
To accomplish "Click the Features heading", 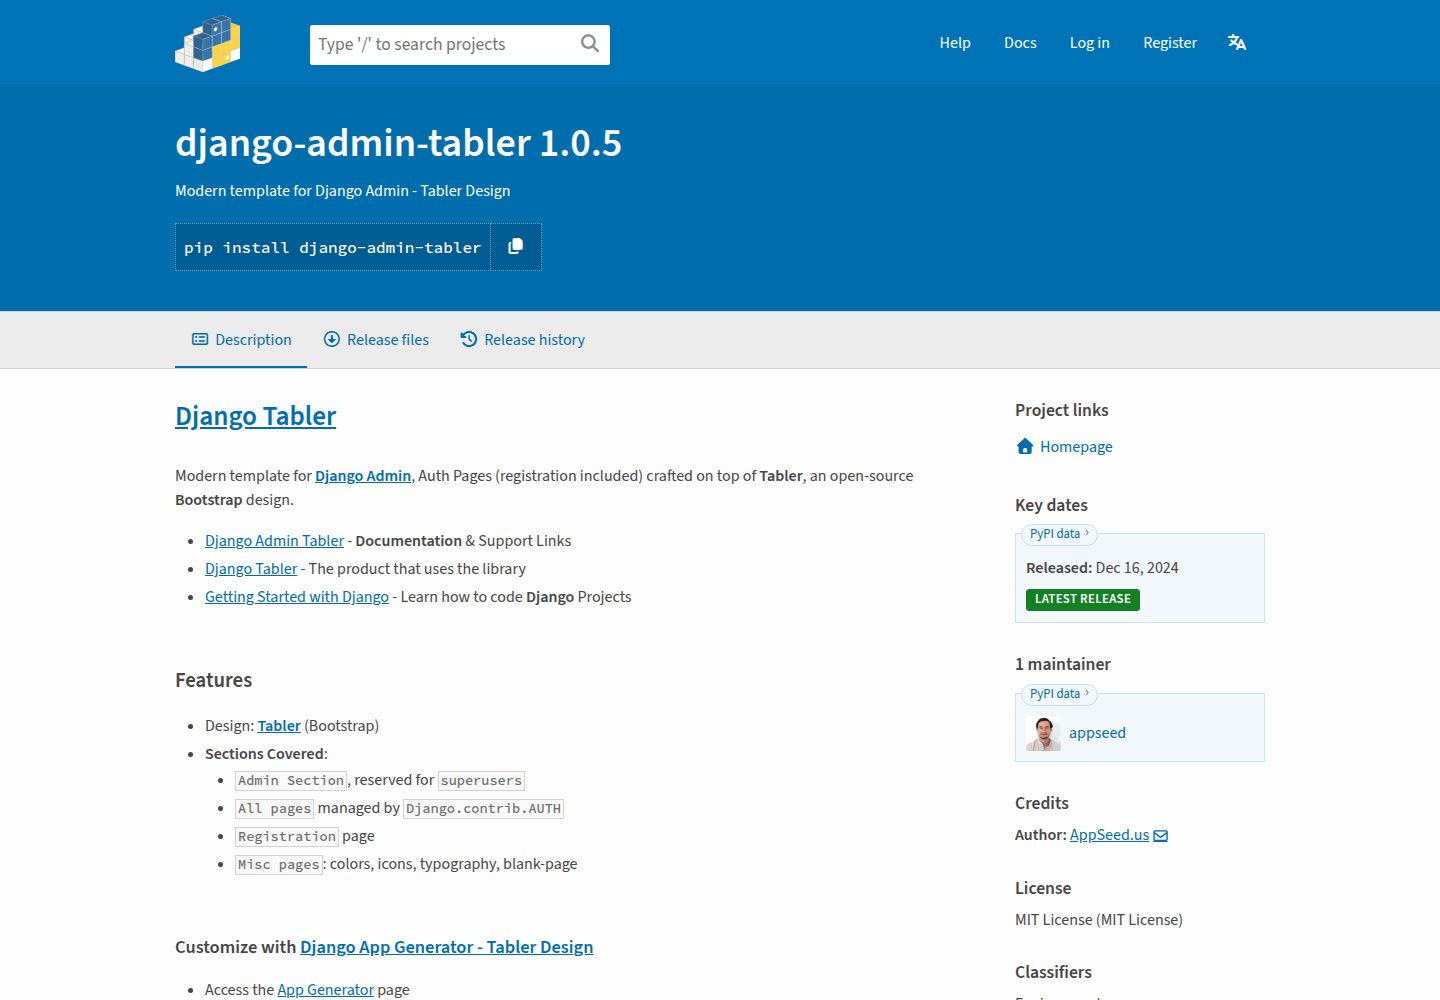I will (213, 680).
